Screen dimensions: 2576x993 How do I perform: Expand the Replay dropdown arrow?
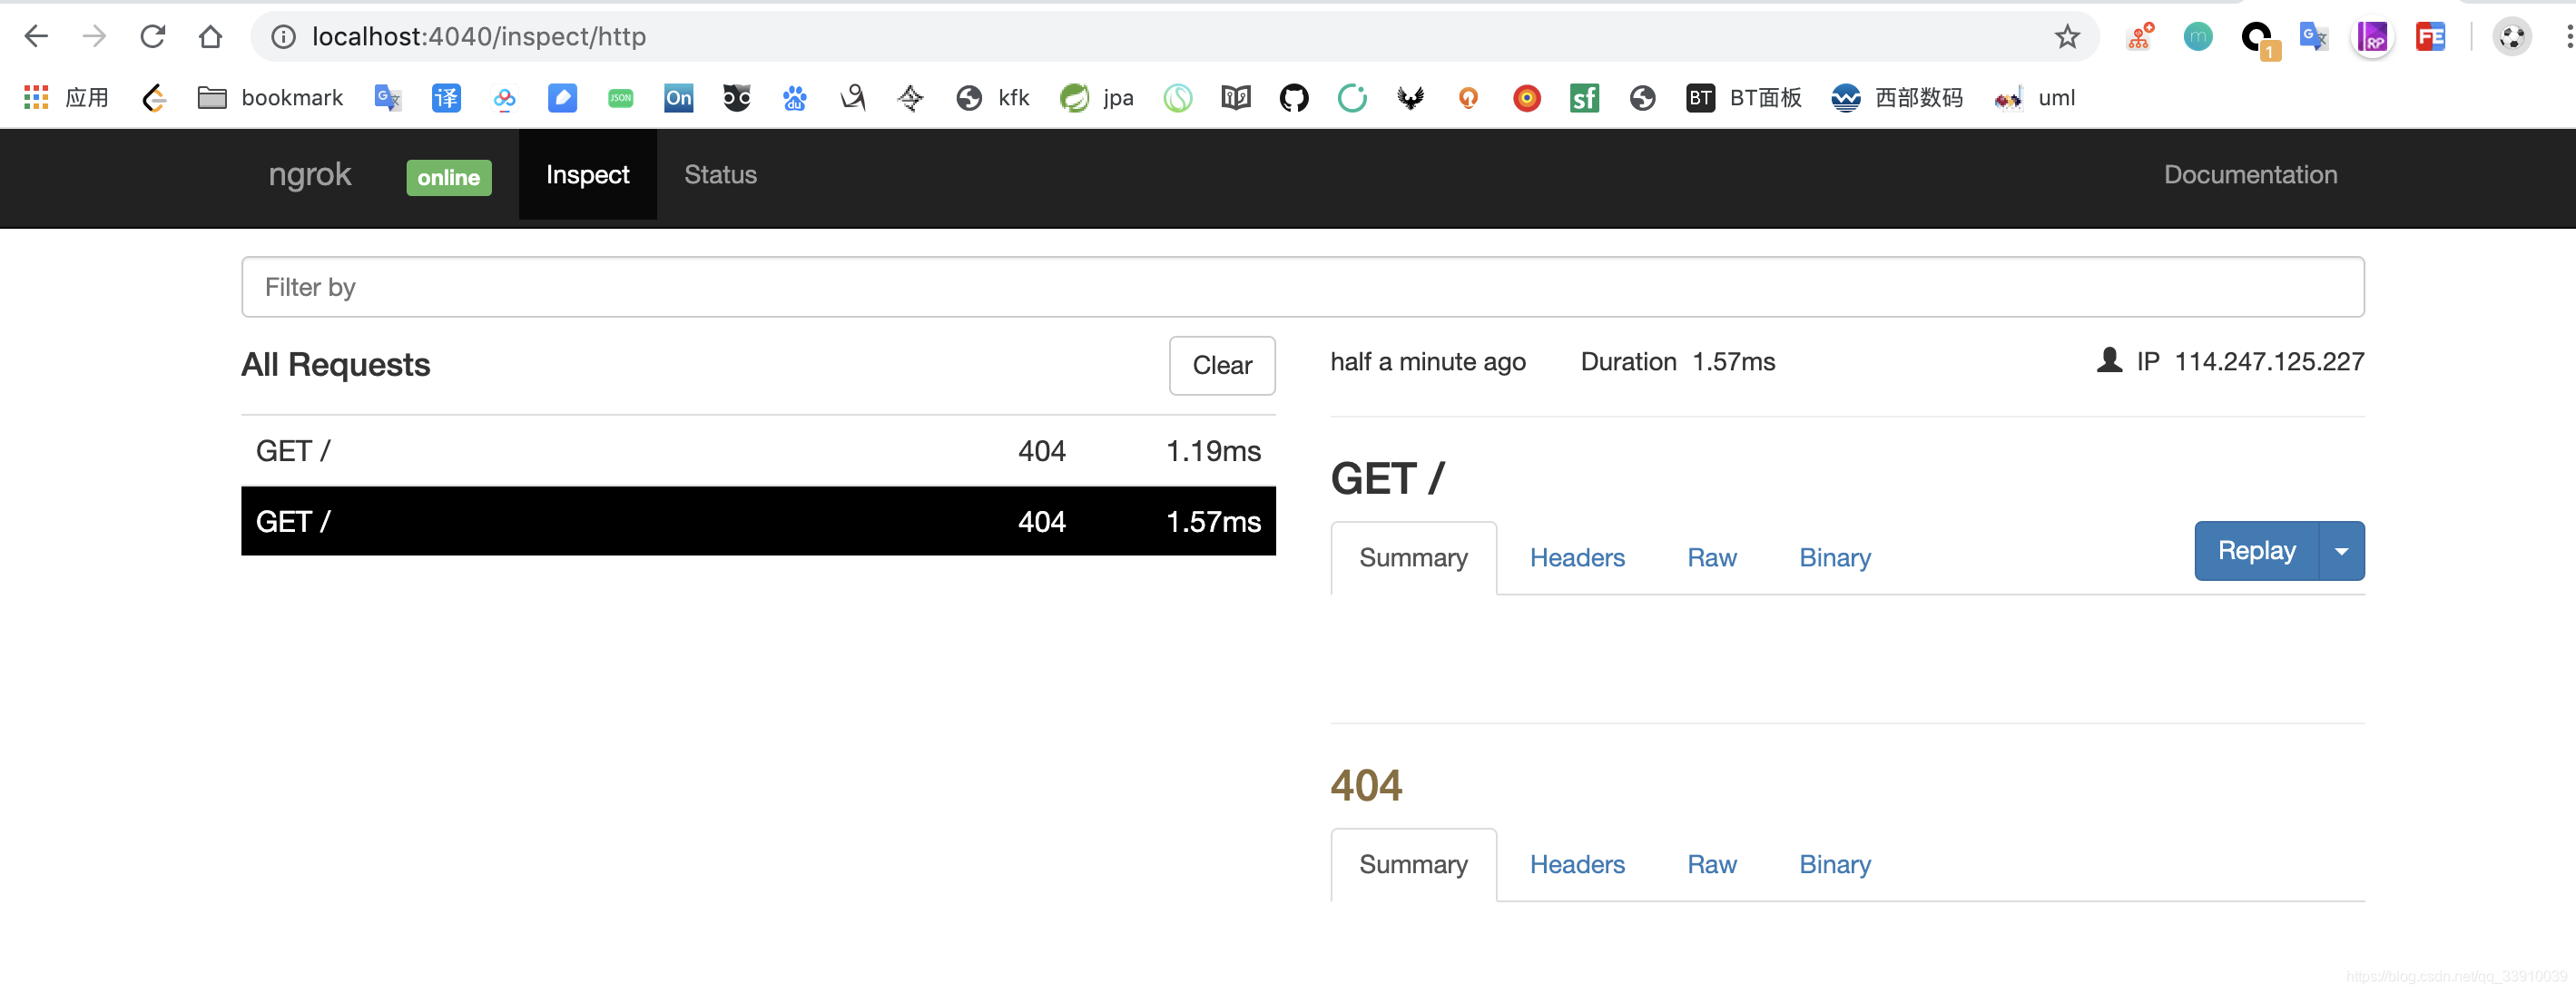pyautogui.click(x=2341, y=551)
